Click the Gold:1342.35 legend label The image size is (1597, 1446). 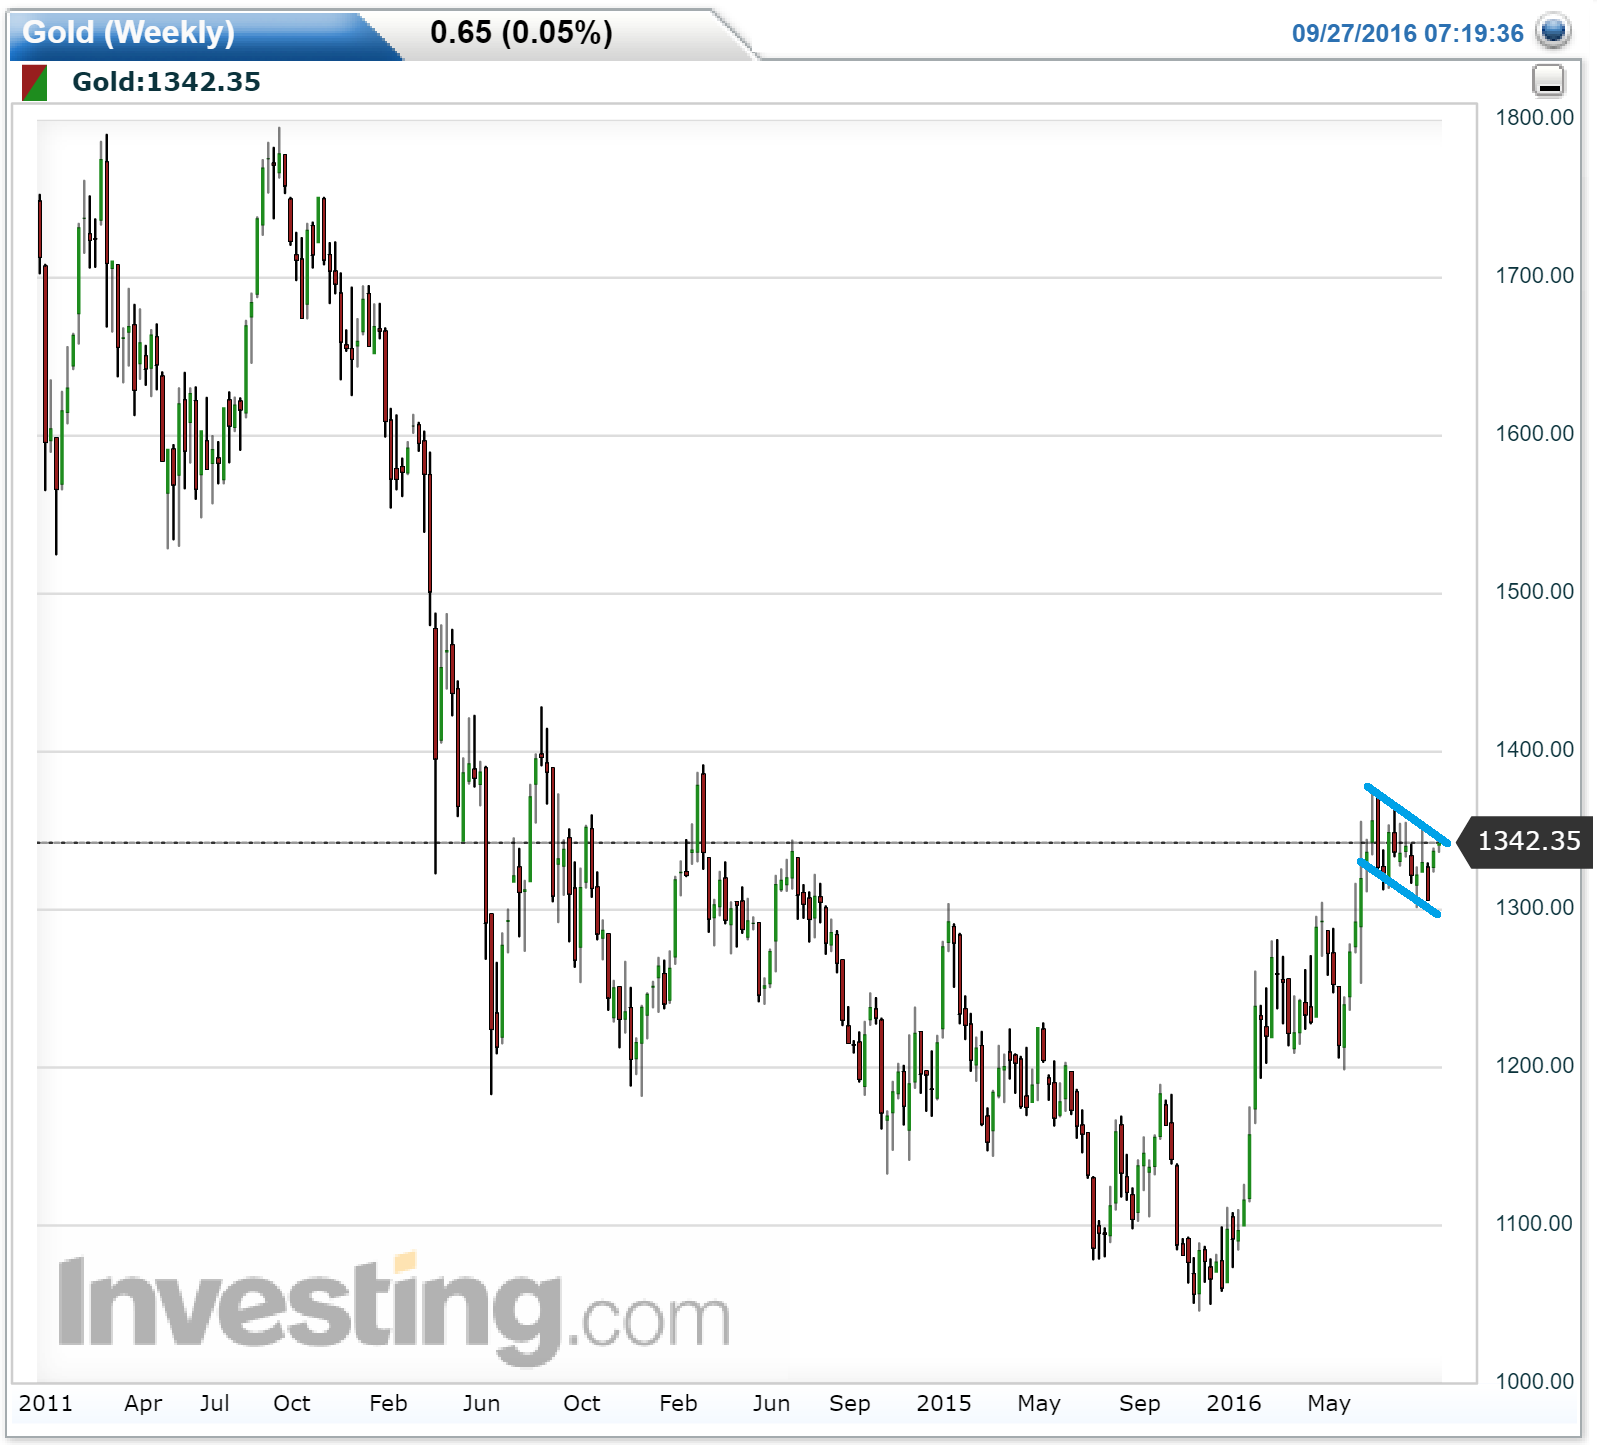tap(166, 82)
